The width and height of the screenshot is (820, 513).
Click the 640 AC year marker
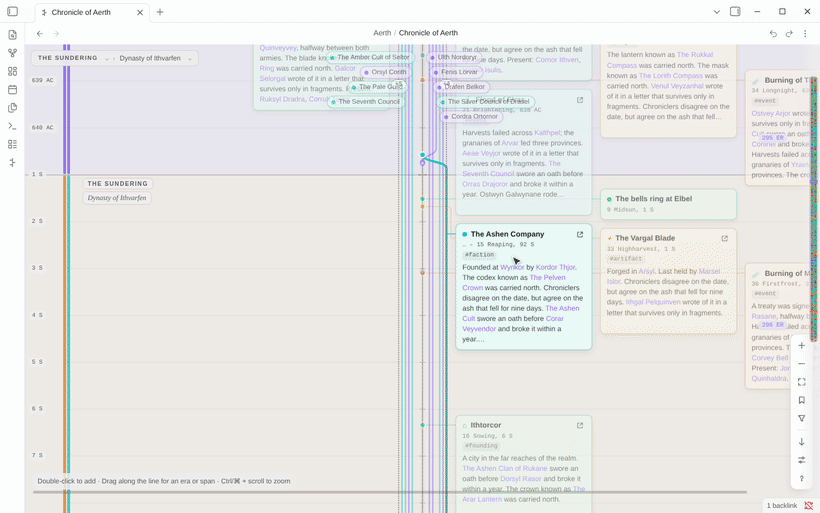point(42,128)
